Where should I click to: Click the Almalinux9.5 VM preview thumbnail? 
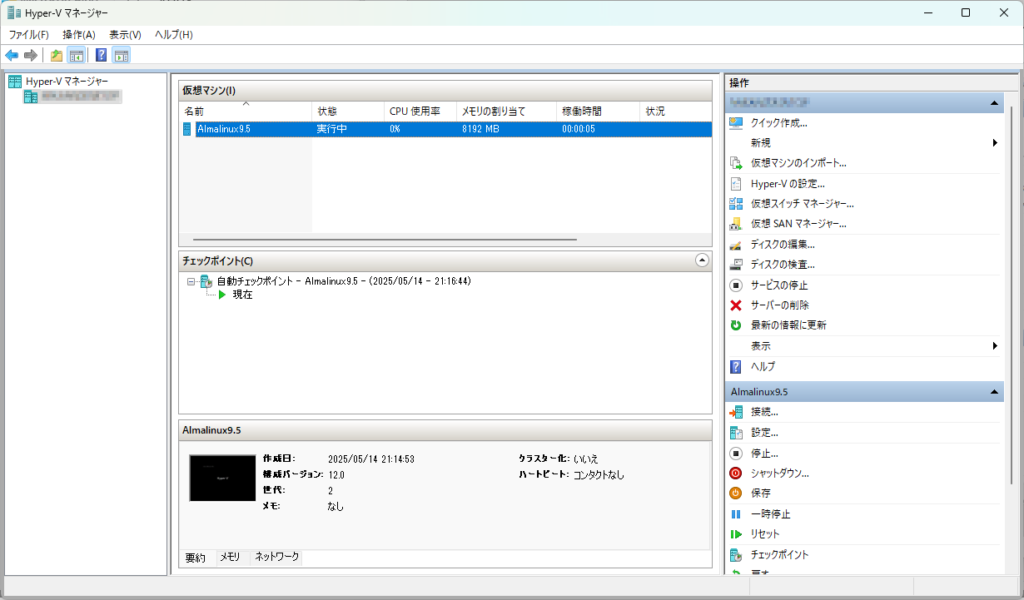[222, 478]
